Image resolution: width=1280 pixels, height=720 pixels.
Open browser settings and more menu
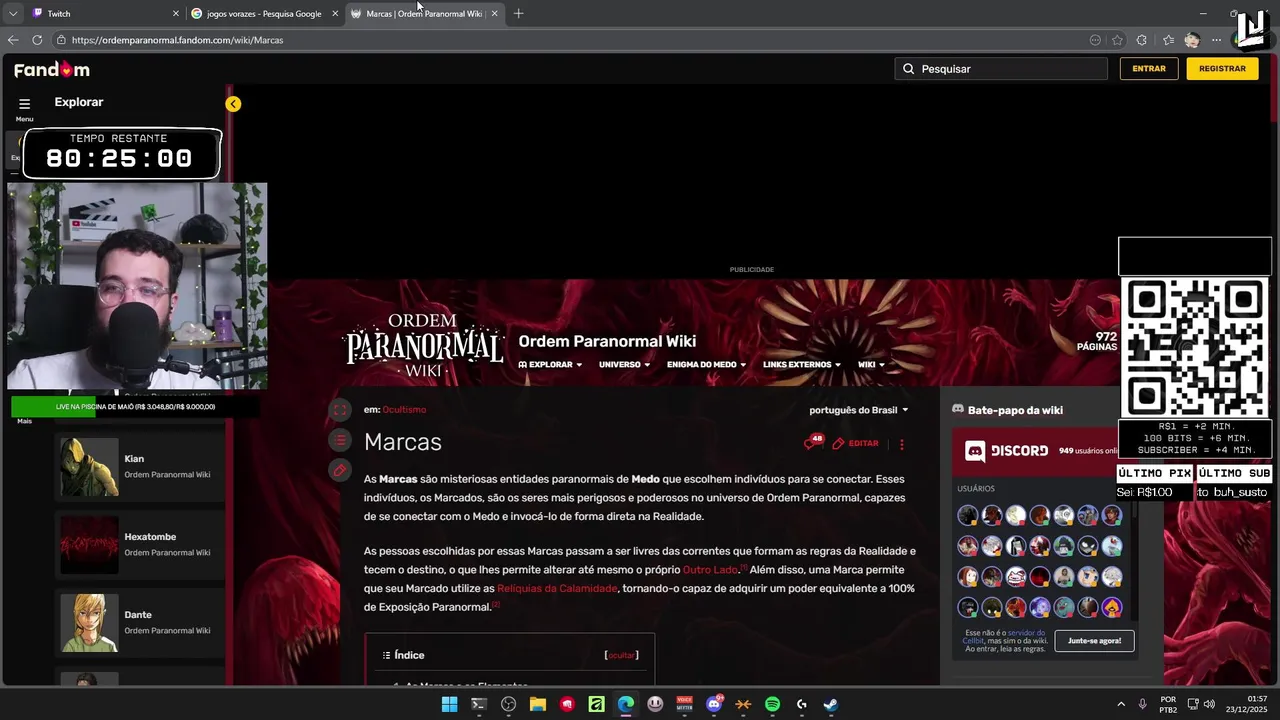(1216, 40)
